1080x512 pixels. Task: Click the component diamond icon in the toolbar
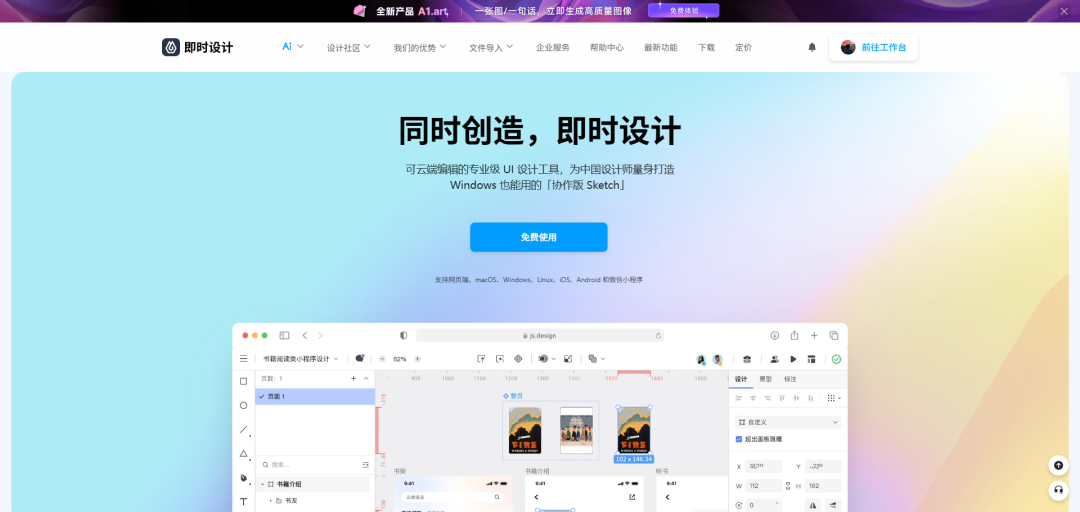(x=518, y=359)
